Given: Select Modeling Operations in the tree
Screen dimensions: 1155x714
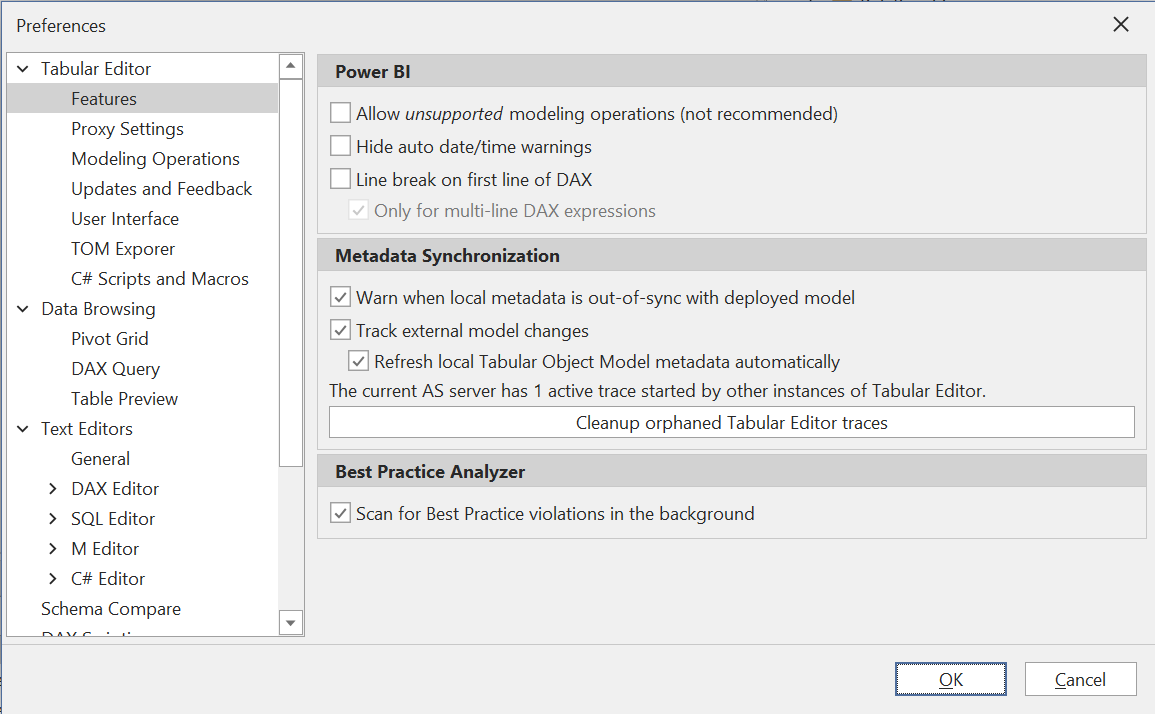Looking at the screenshot, I should tap(155, 159).
